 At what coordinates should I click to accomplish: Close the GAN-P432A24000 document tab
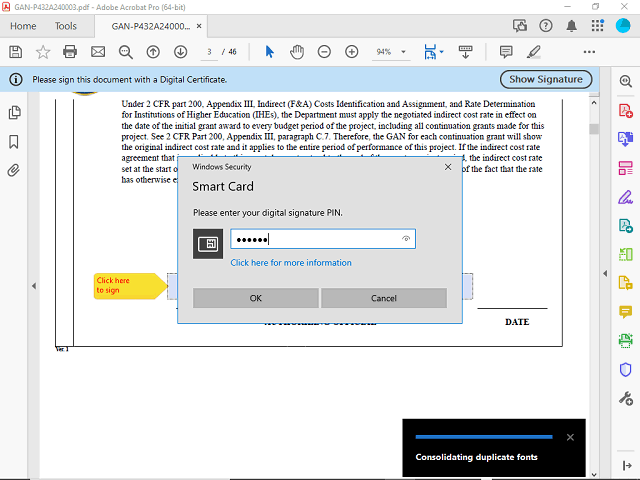(x=199, y=26)
